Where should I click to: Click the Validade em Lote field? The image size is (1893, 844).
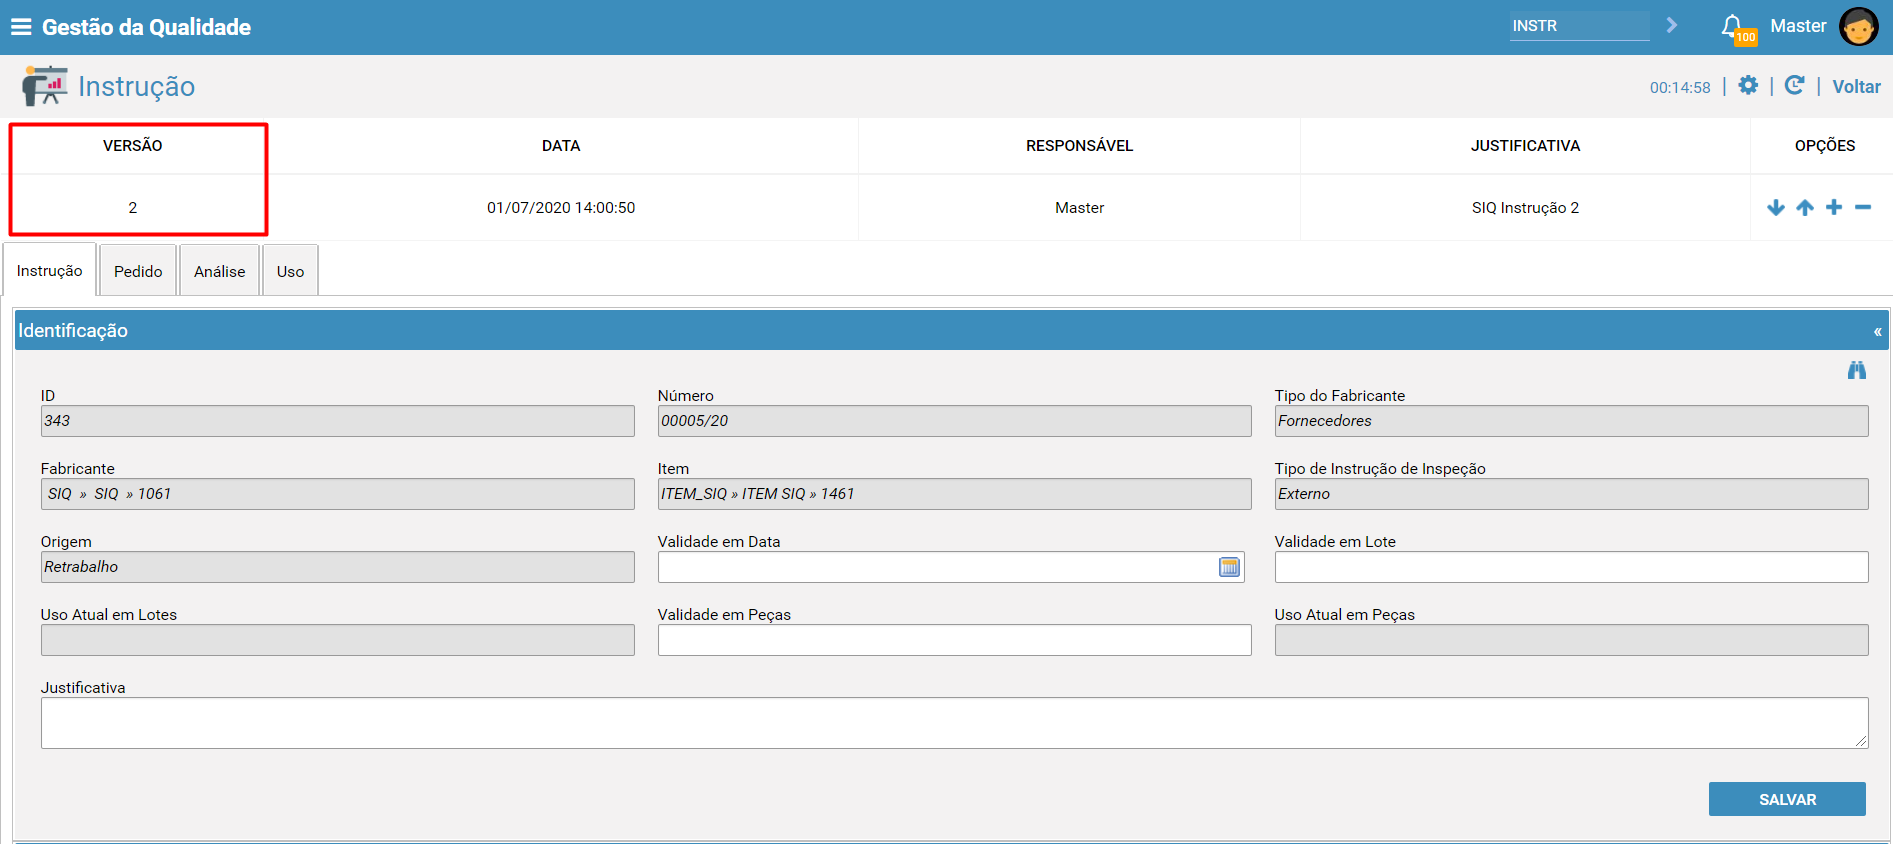point(1571,567)
